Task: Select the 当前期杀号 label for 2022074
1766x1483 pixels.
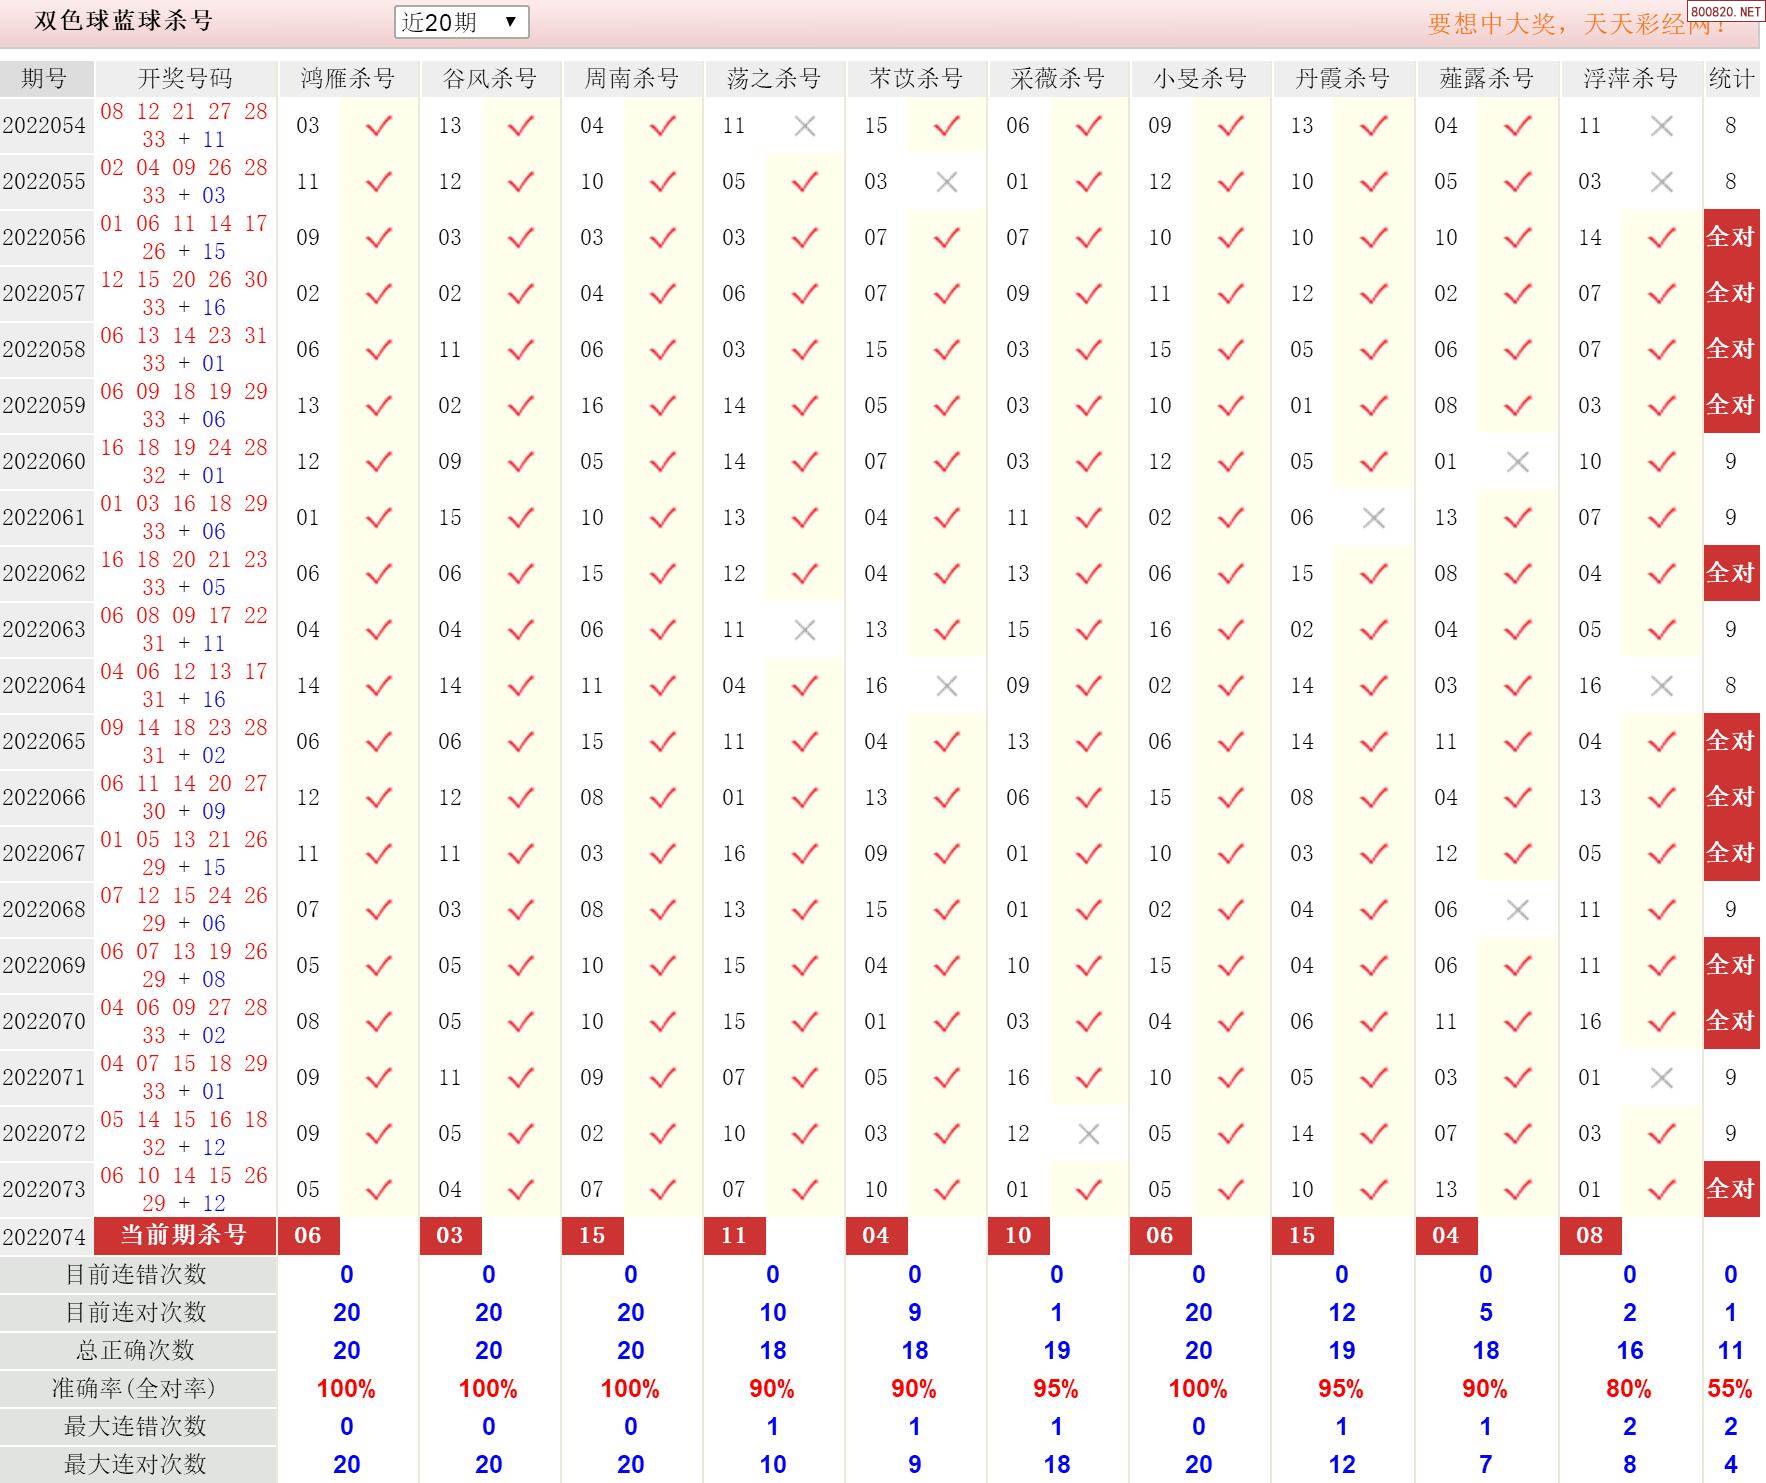Action: (185, 1235)
